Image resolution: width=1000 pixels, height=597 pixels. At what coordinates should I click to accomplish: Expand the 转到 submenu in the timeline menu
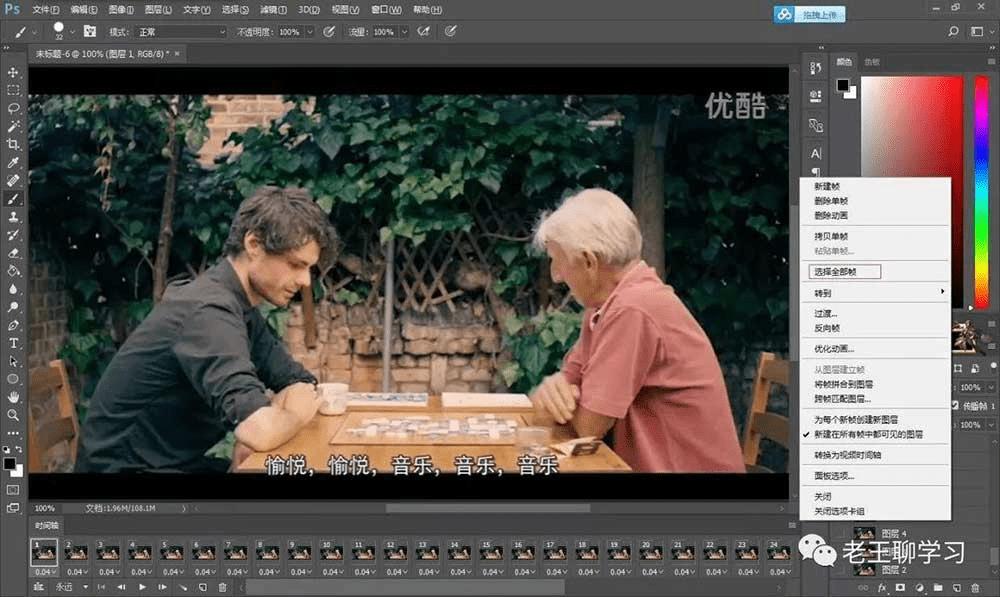[875, 293]
